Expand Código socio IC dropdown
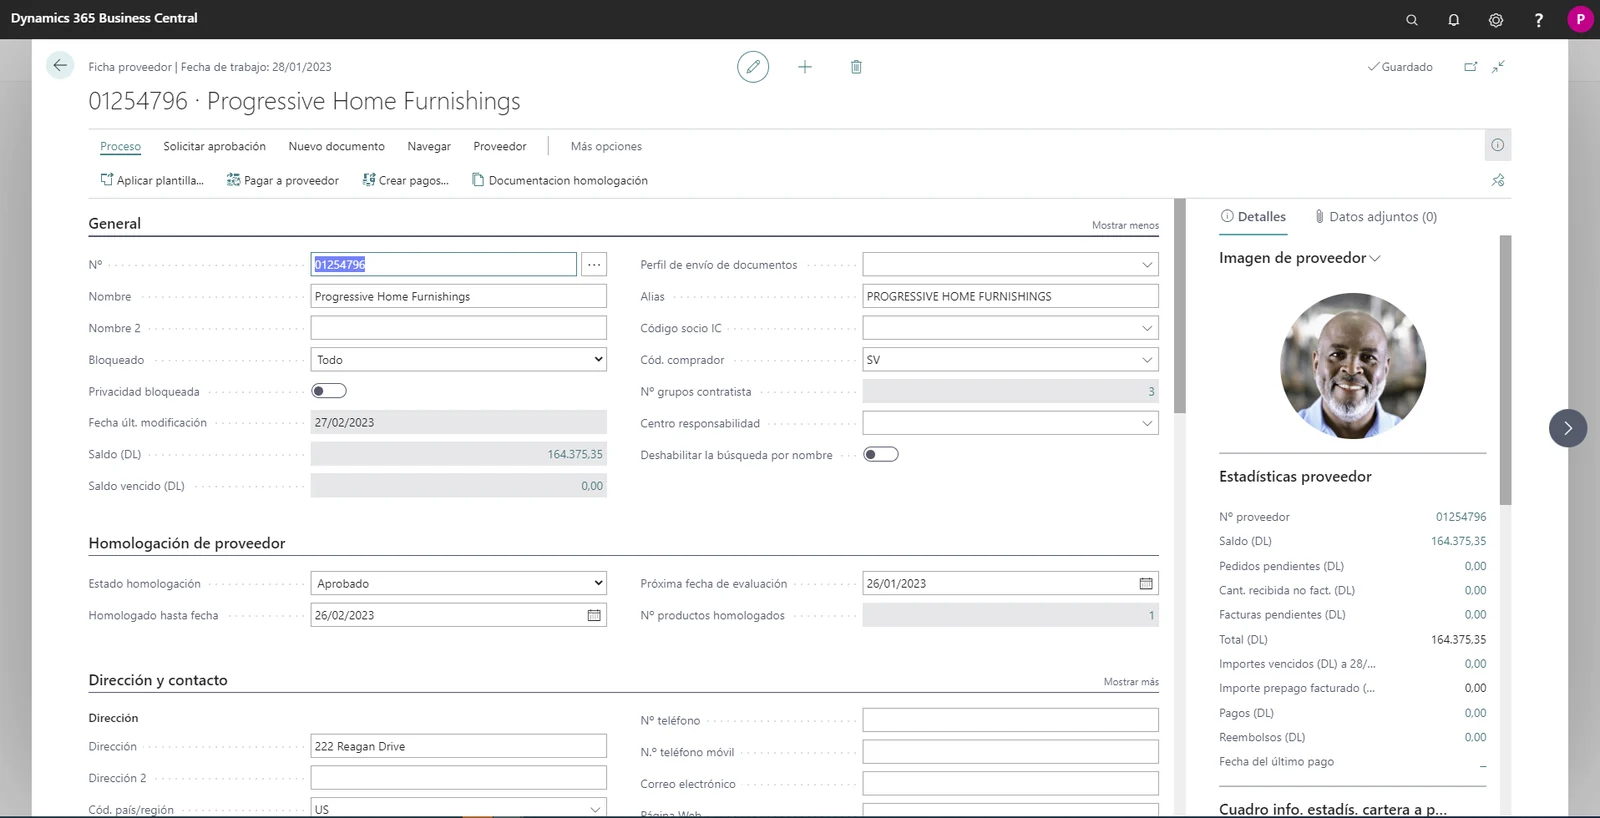The image size is (1600, 818). pyautogui.click(x=1146, y=328)
